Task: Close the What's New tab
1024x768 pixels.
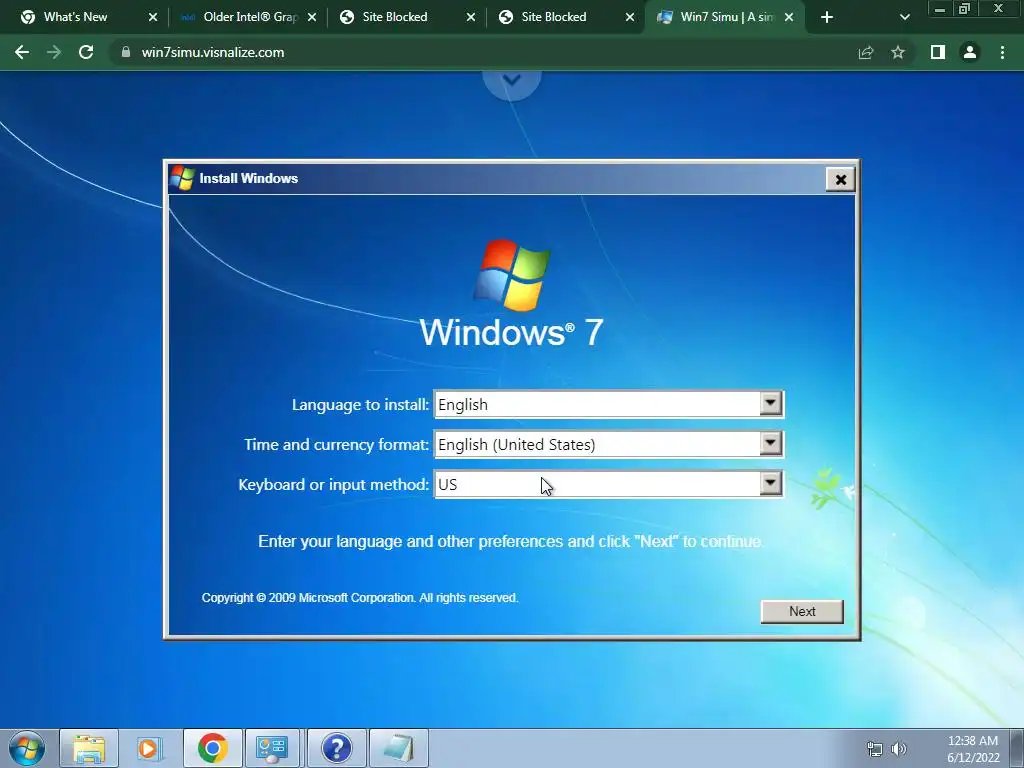Action: coord(153,17)
